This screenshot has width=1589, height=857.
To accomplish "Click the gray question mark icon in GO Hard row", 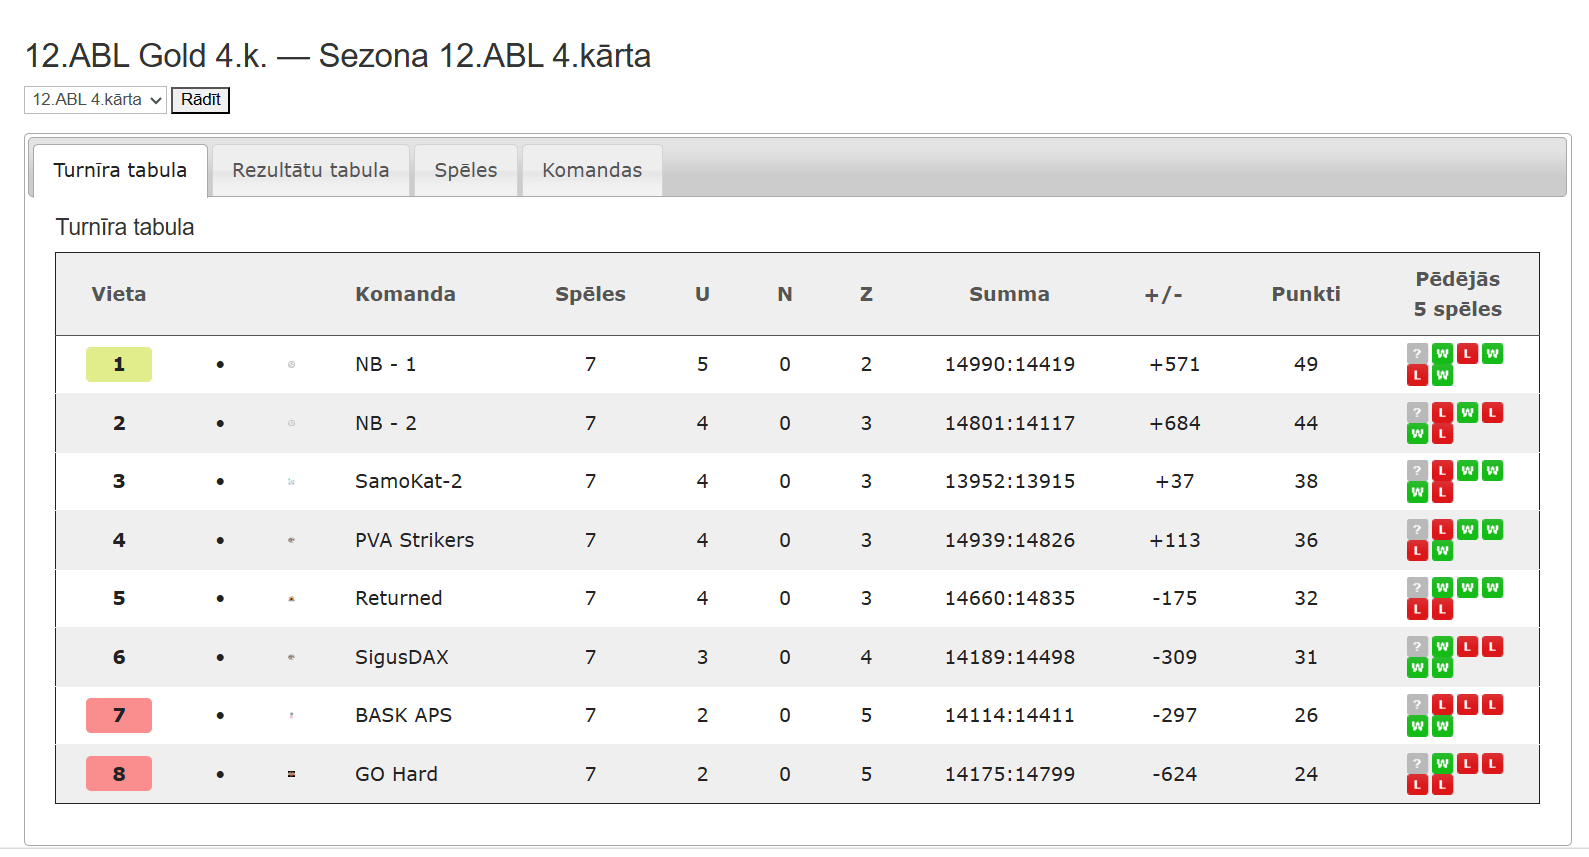I will [x=1417, y=764].
